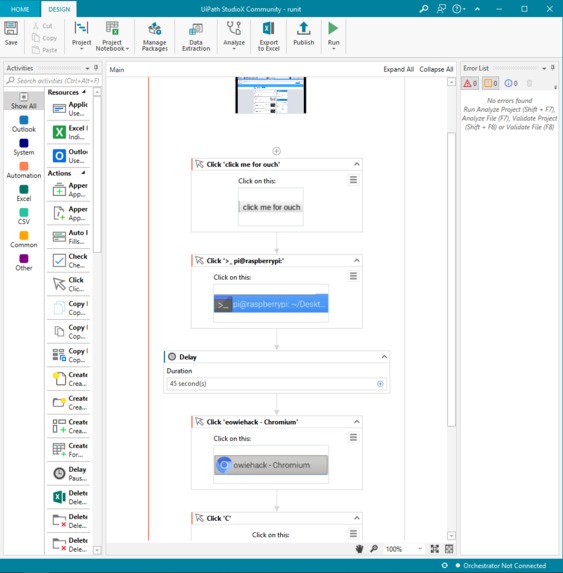Click Export to Excel

(269, 36)
